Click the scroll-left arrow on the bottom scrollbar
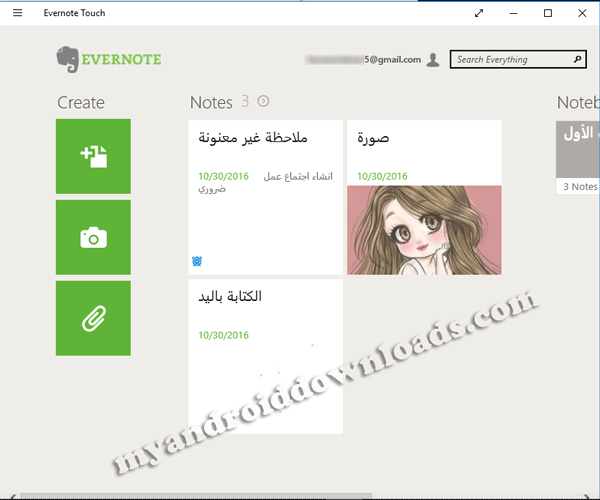 [12, 497]
